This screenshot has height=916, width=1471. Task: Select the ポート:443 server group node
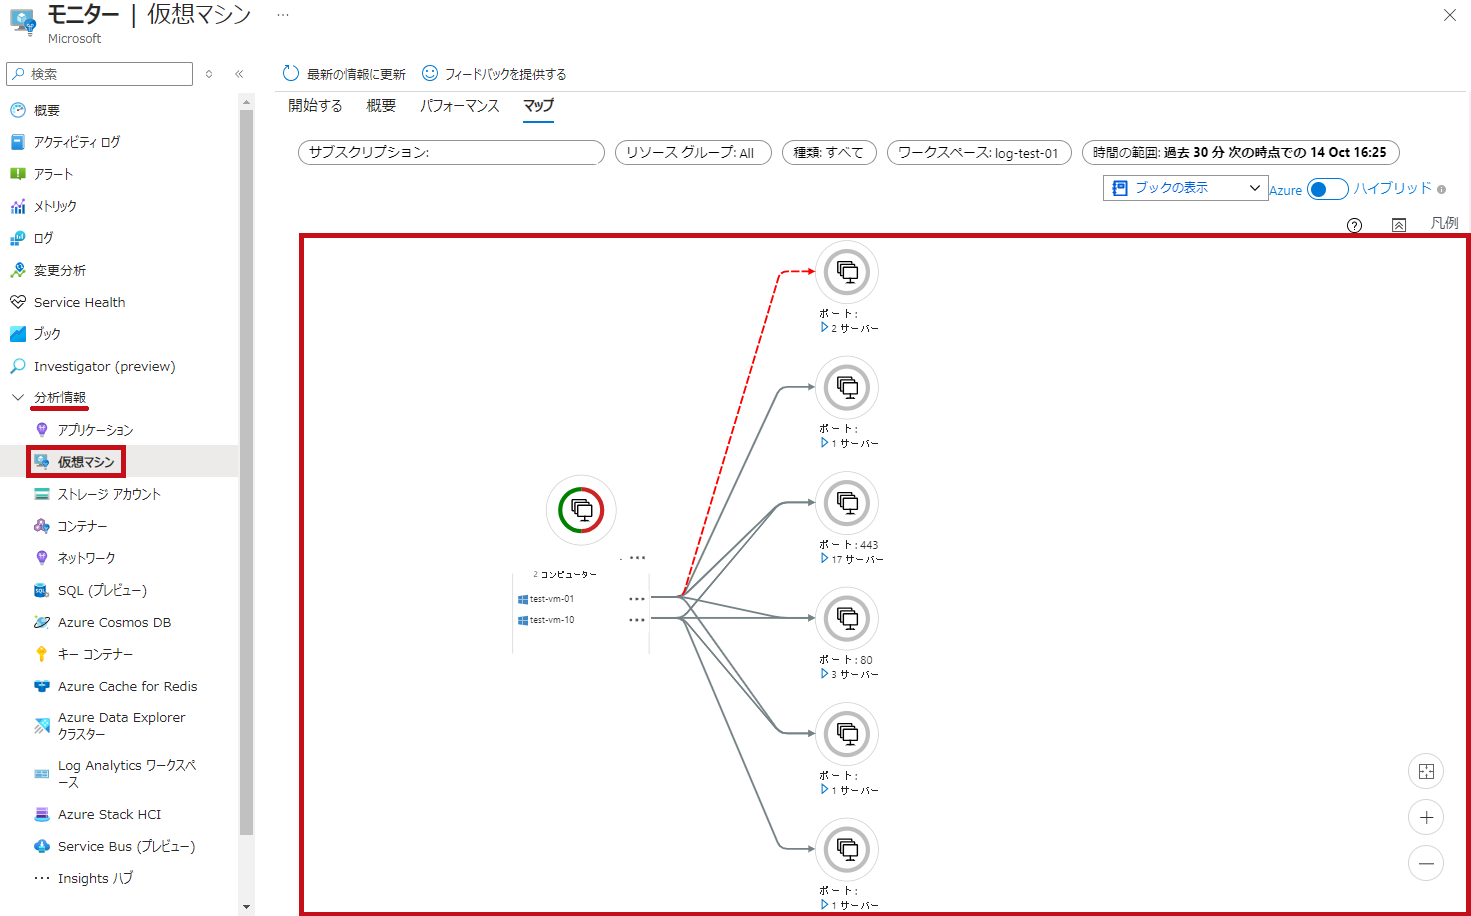[847, 503]
